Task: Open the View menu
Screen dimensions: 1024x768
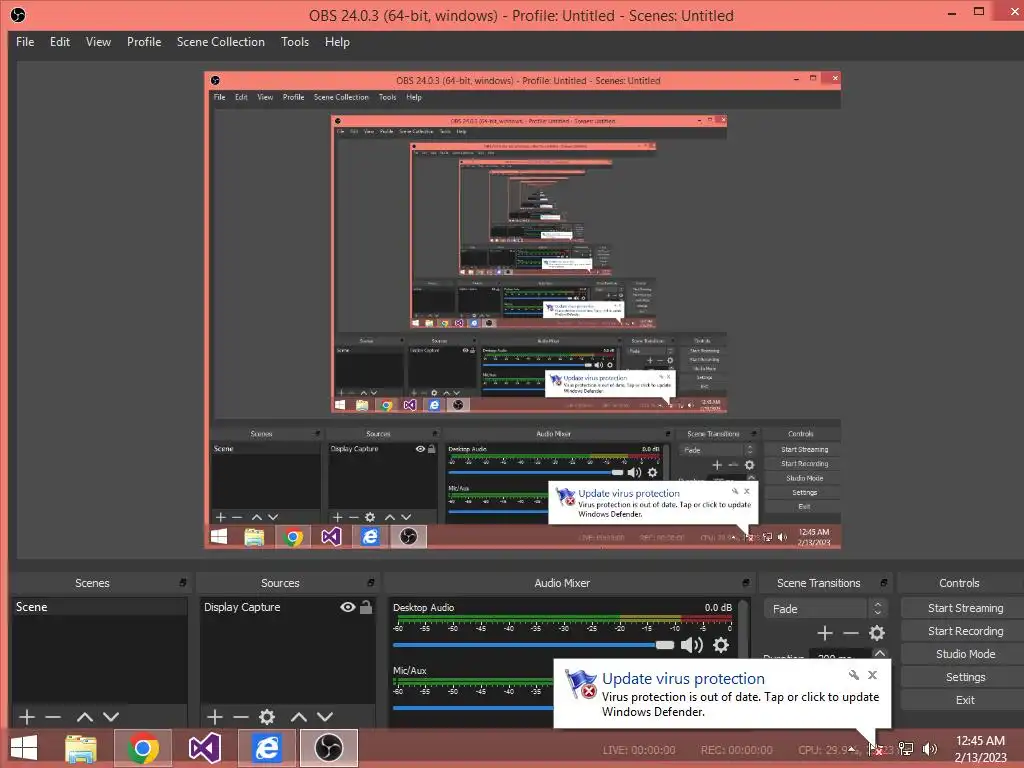Action: click(98, 42)
